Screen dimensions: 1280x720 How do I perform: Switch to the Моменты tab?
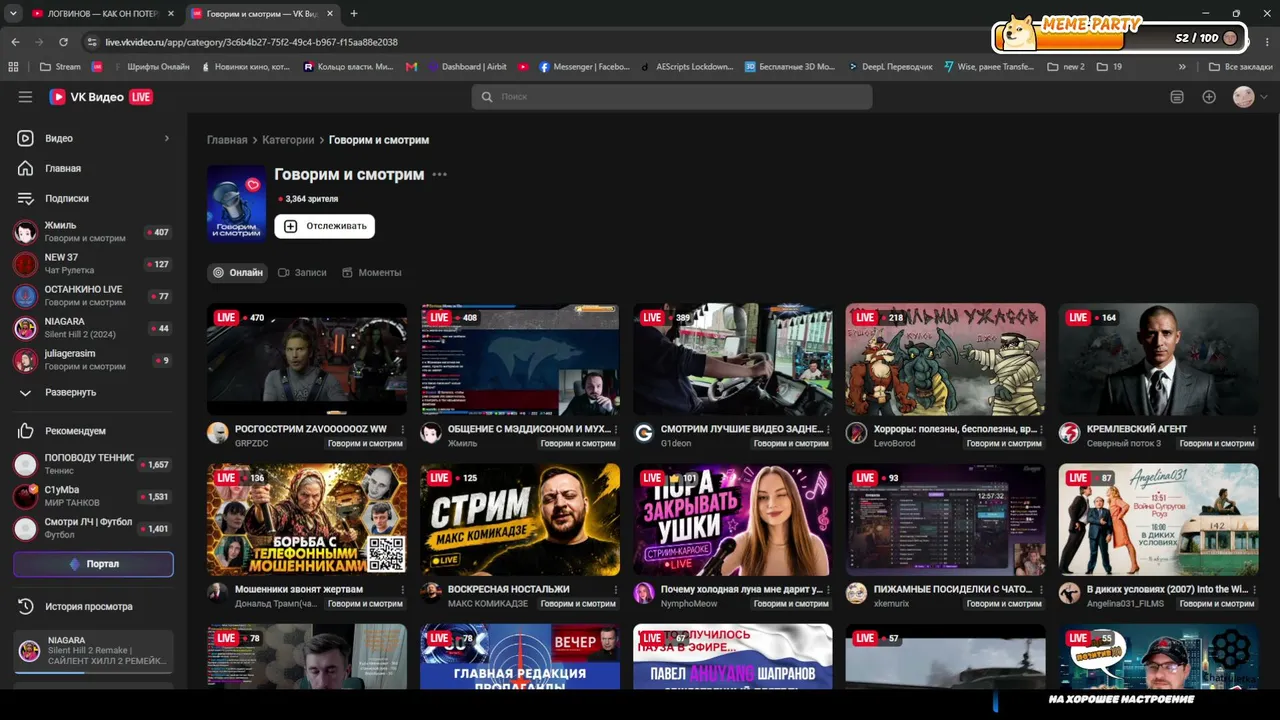tap(371, 272)
